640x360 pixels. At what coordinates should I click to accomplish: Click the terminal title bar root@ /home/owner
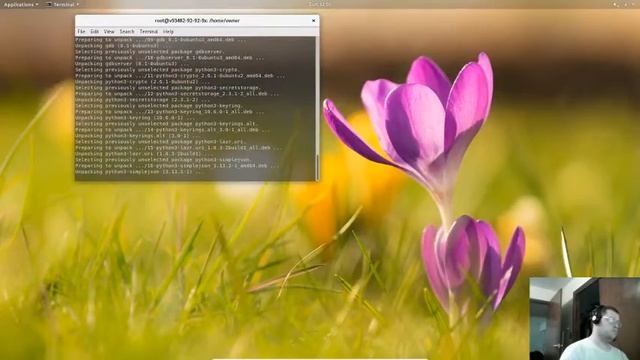pyautogui.click(x=197, y=20)
